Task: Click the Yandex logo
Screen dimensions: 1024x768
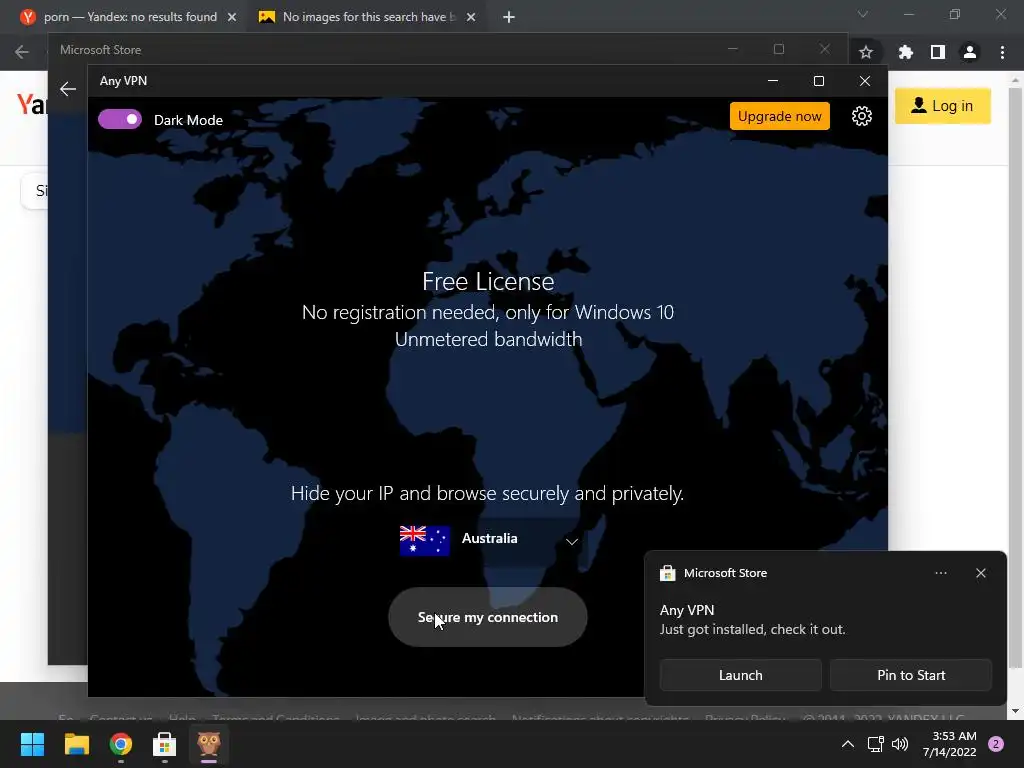Action: point(31,104)
